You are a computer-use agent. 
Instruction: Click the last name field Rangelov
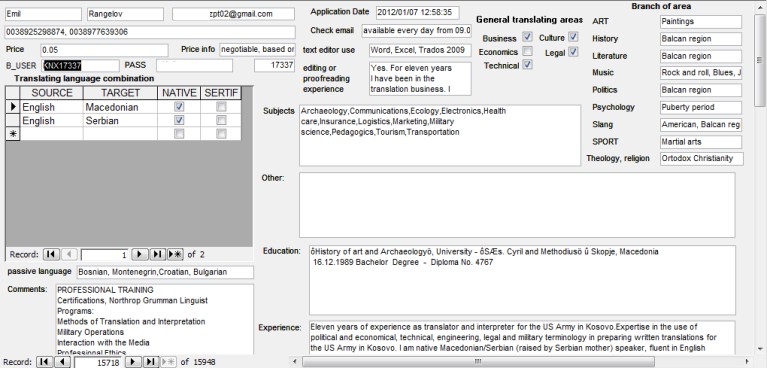tap(125, 14)
